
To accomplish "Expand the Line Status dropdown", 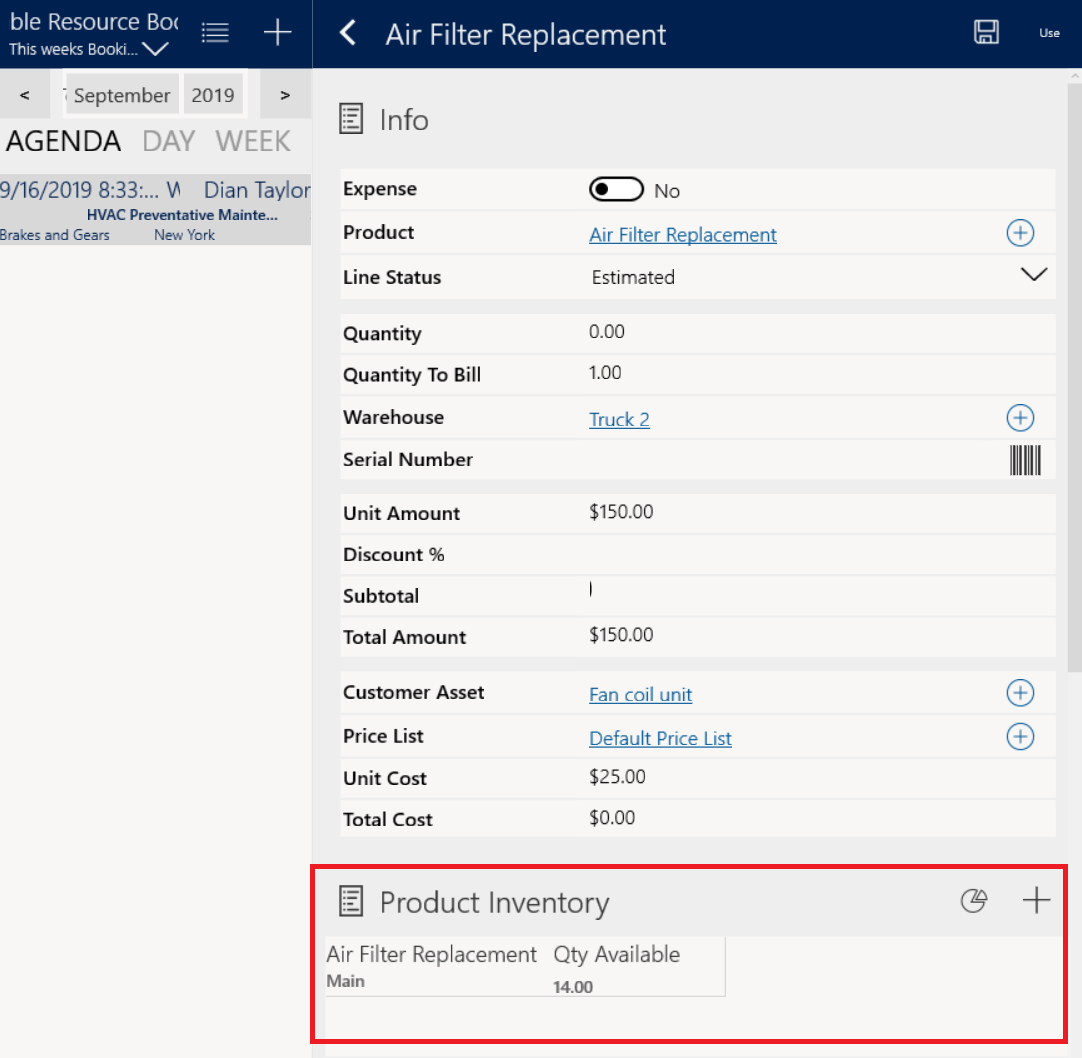I will pos(1033,275).
